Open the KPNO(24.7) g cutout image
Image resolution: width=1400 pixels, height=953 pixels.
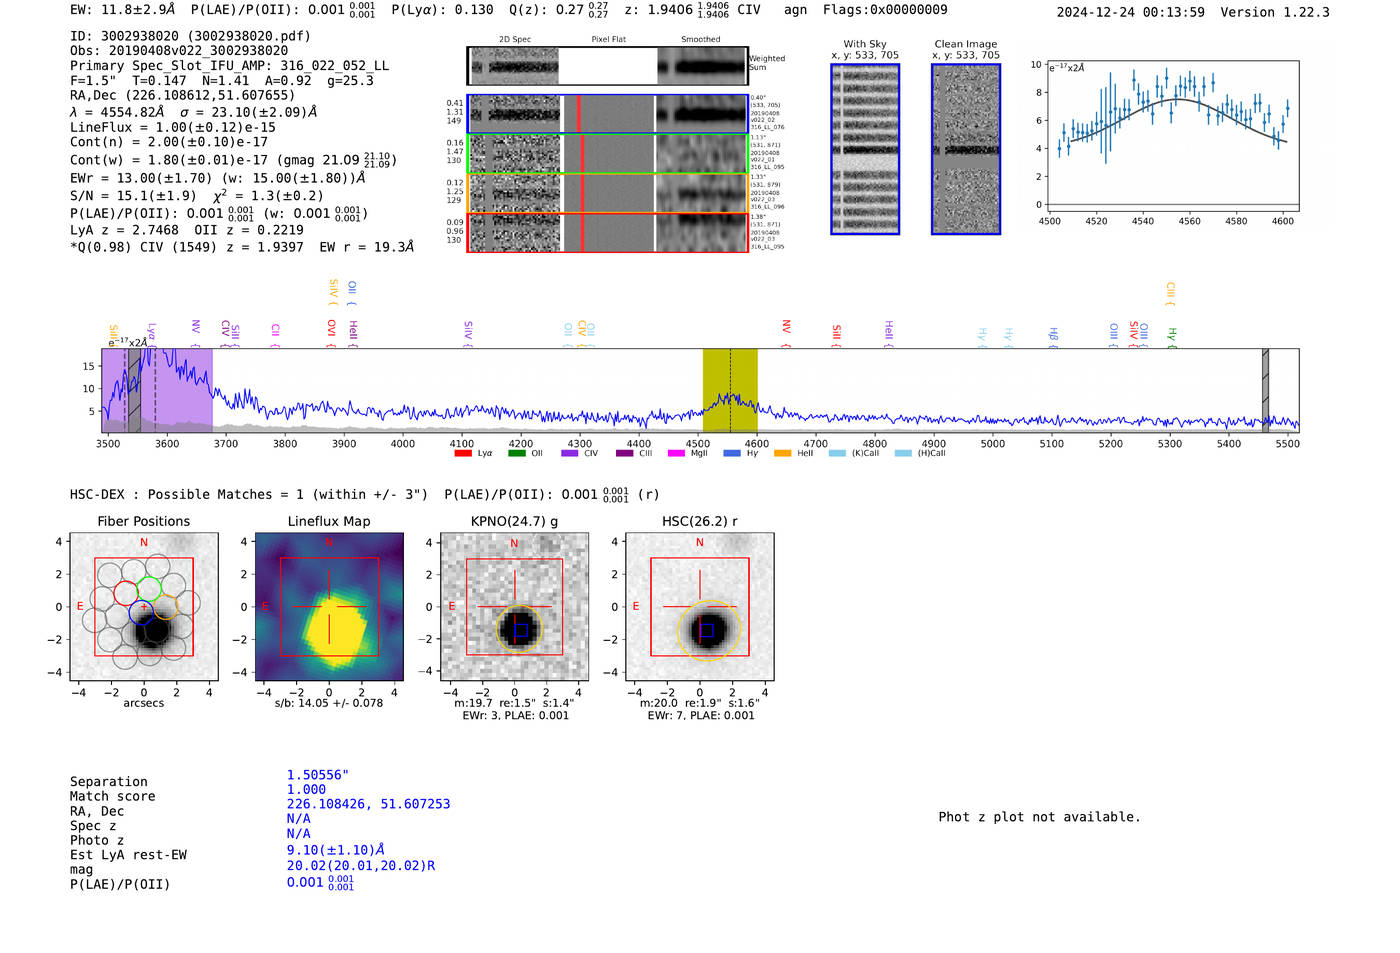514,607
